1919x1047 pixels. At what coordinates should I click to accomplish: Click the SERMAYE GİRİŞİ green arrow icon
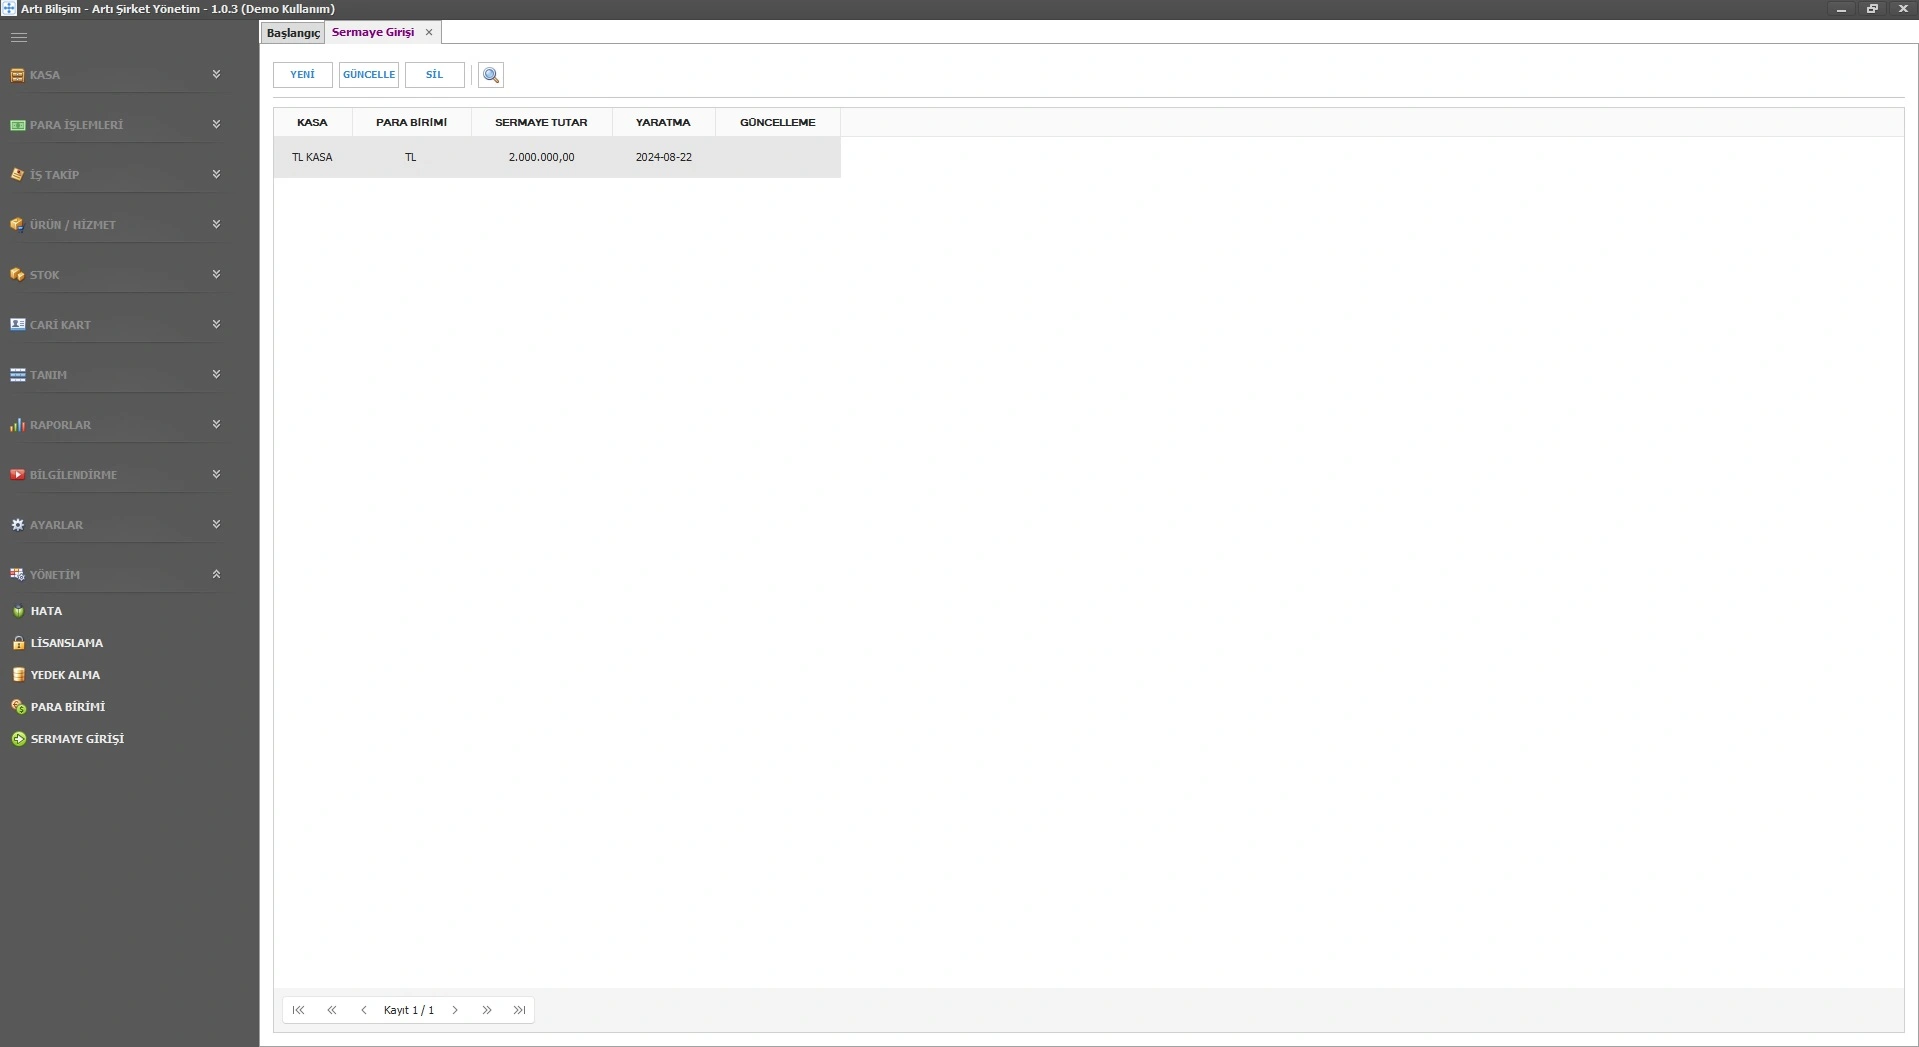(18, 739)
